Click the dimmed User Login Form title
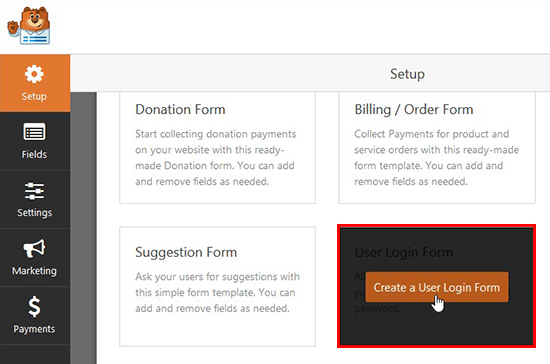 coord(403,252)
